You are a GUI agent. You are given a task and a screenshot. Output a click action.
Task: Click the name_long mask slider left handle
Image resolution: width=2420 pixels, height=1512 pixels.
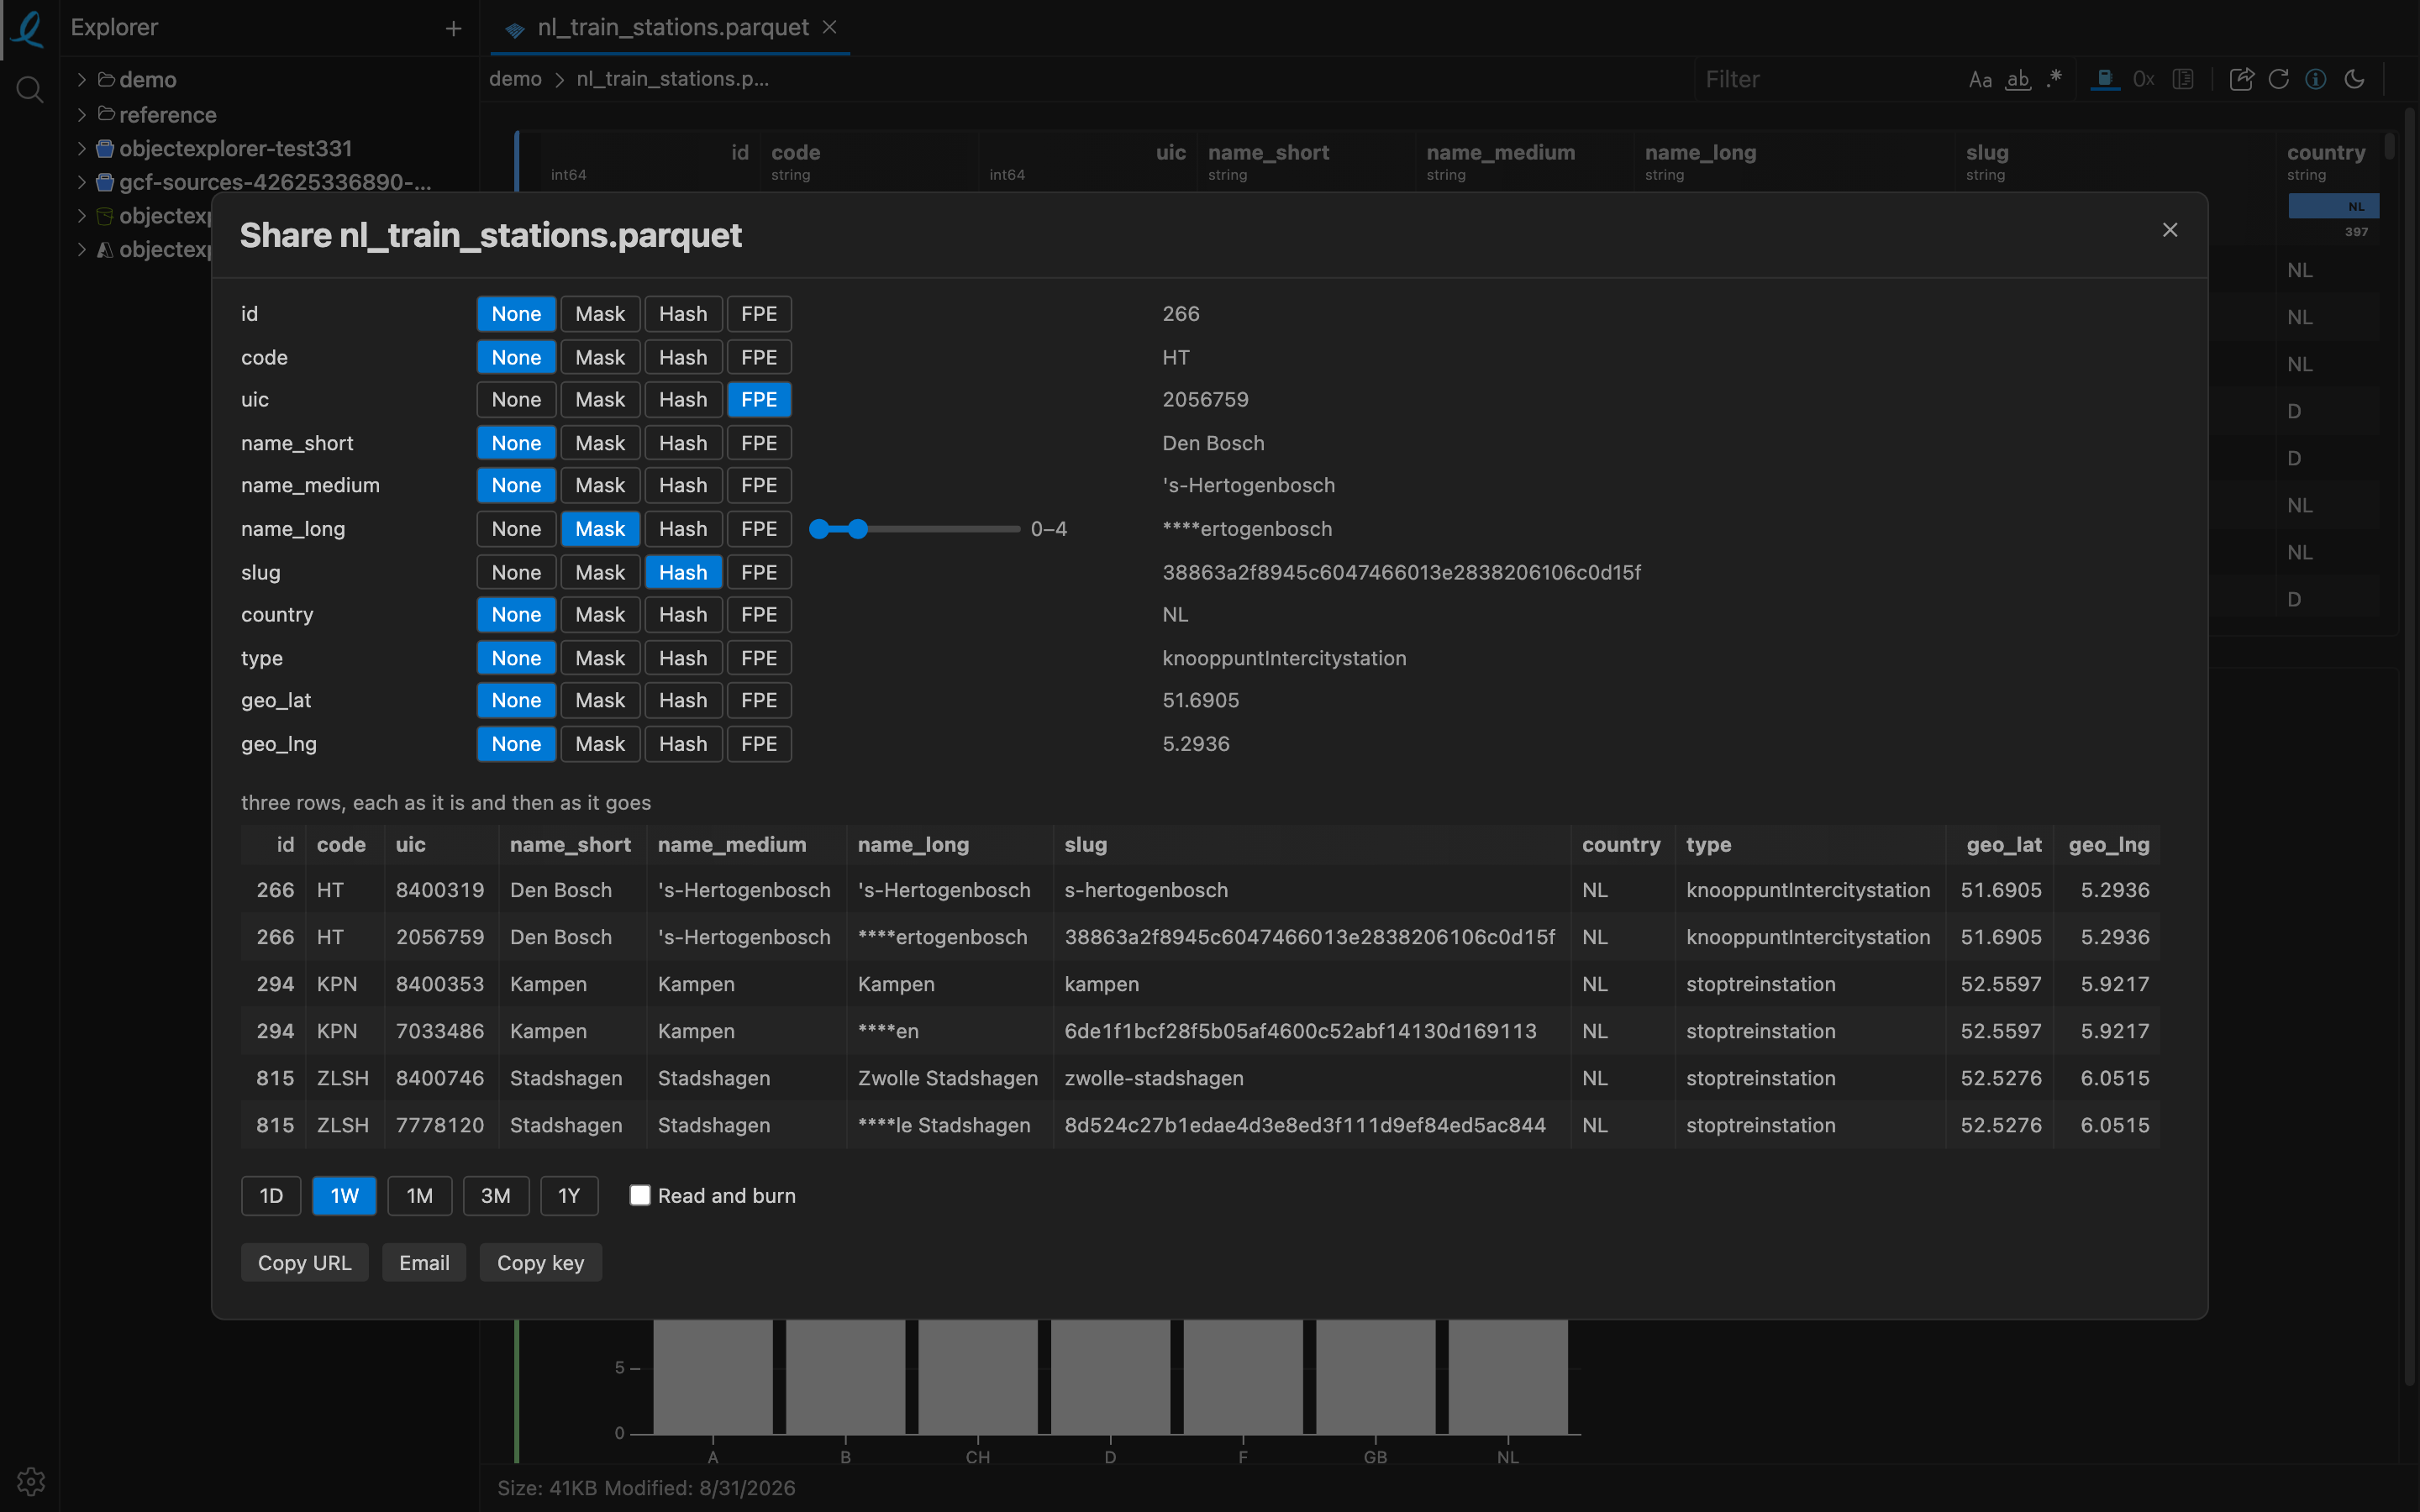coord(819,529)
